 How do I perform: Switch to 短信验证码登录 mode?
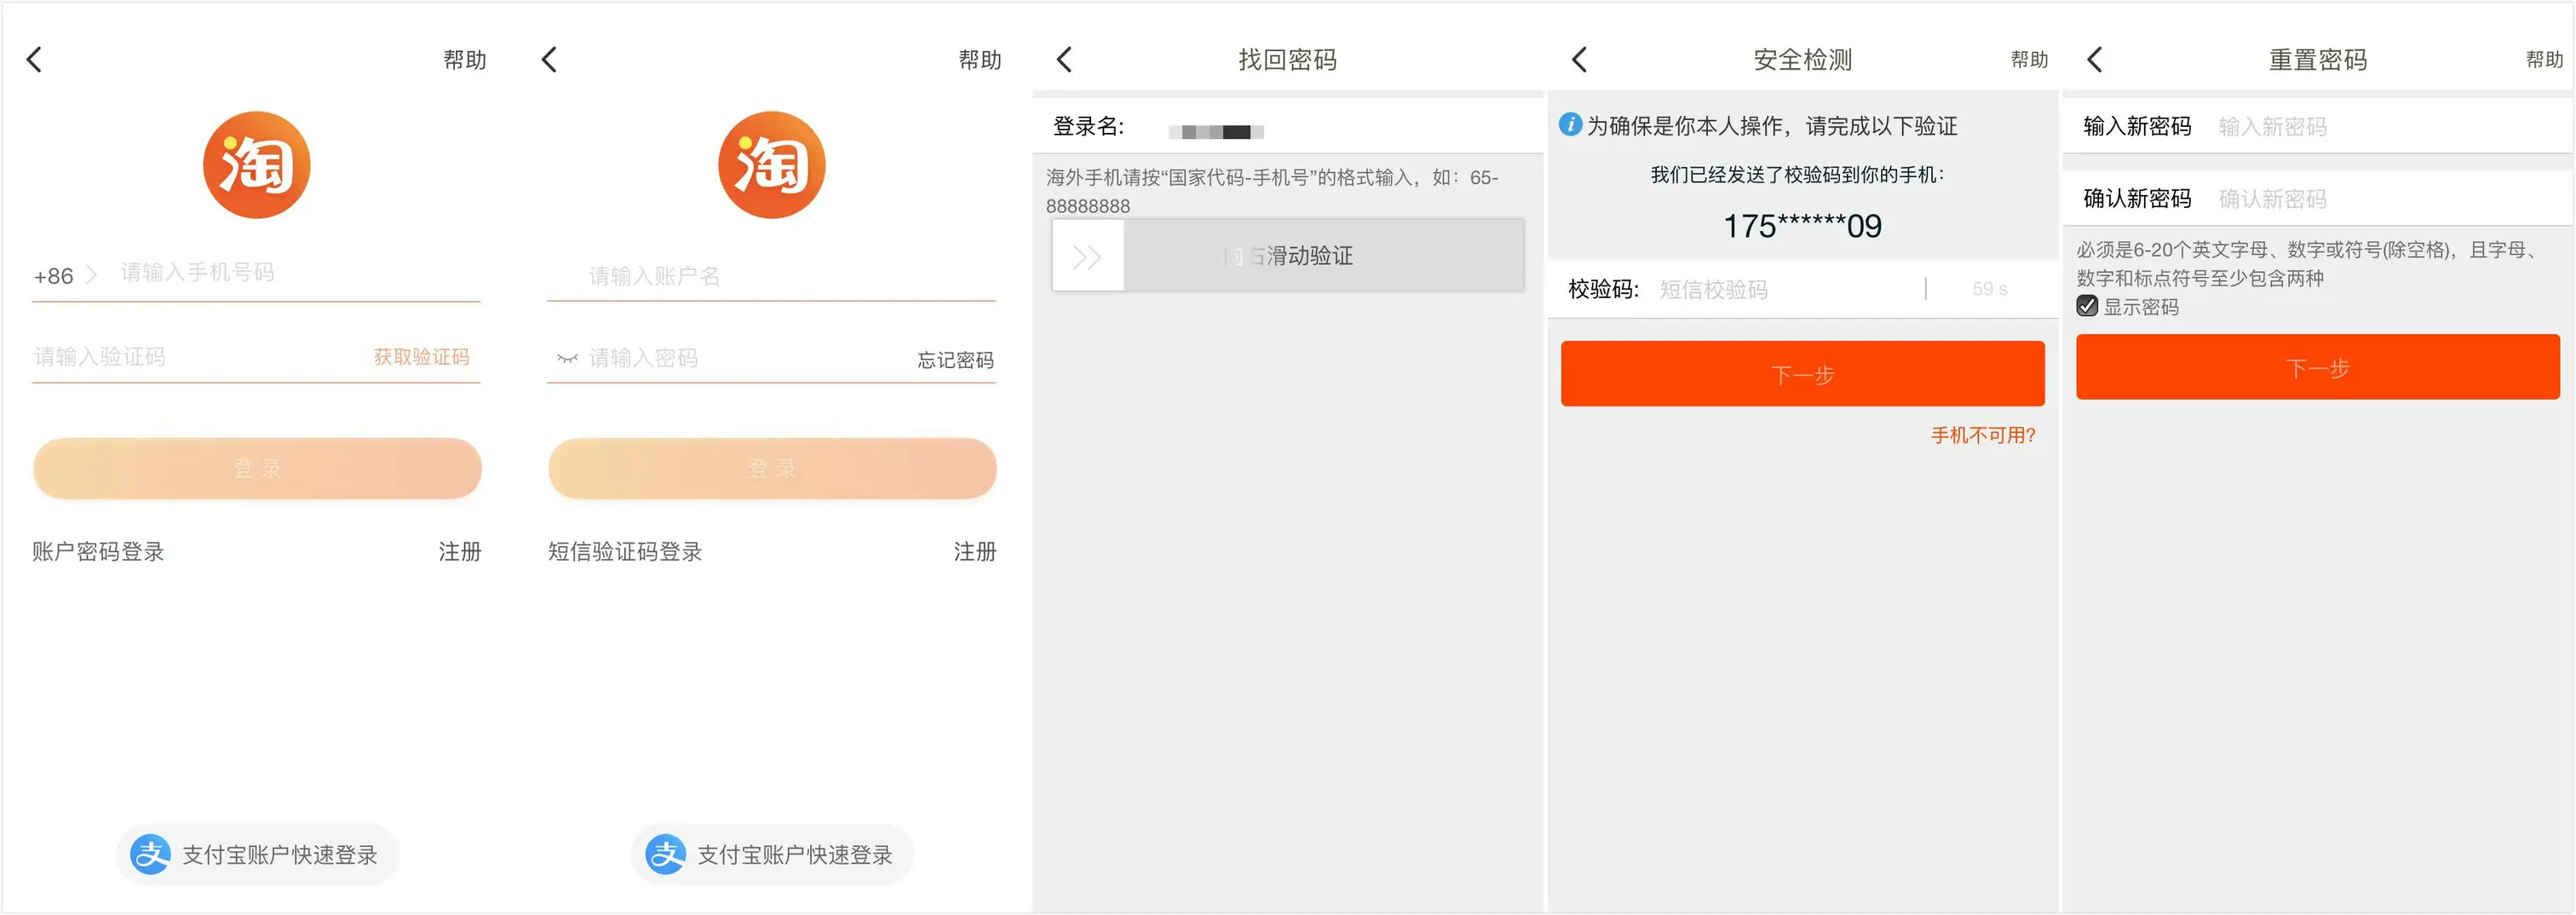point(625,552)
